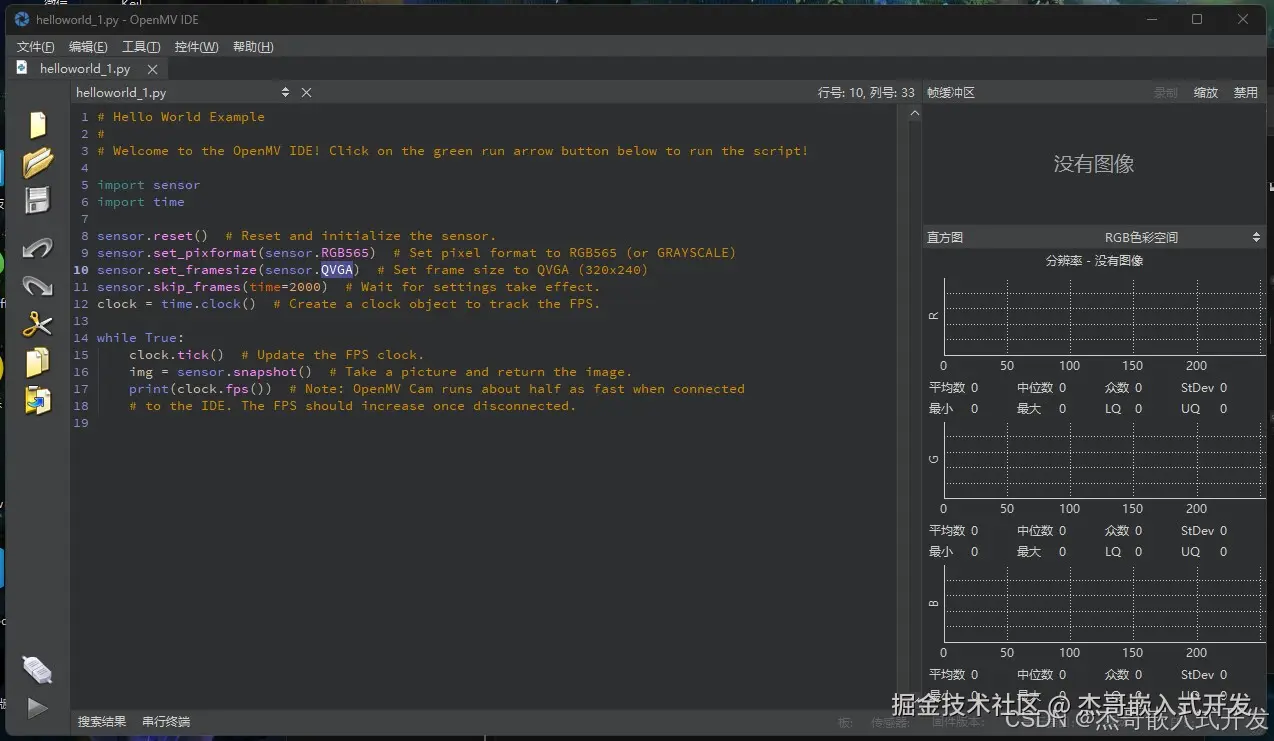Click the R channel histogram graph
The image size is (1274, 741).
point(1105,316)
